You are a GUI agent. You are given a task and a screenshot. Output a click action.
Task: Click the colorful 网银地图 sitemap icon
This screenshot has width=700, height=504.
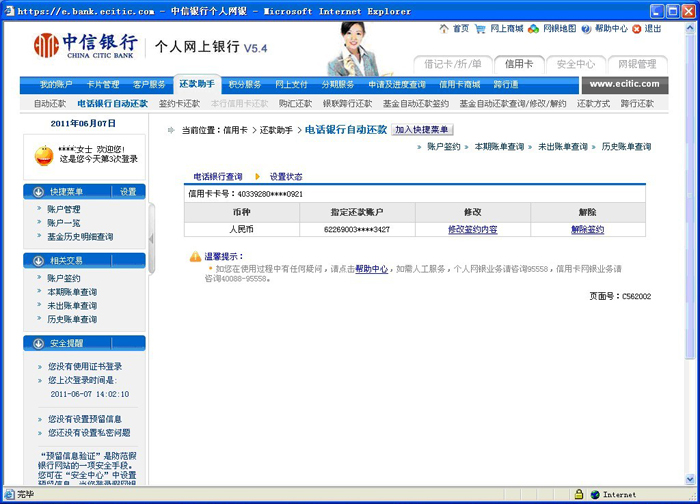[535, 29]
